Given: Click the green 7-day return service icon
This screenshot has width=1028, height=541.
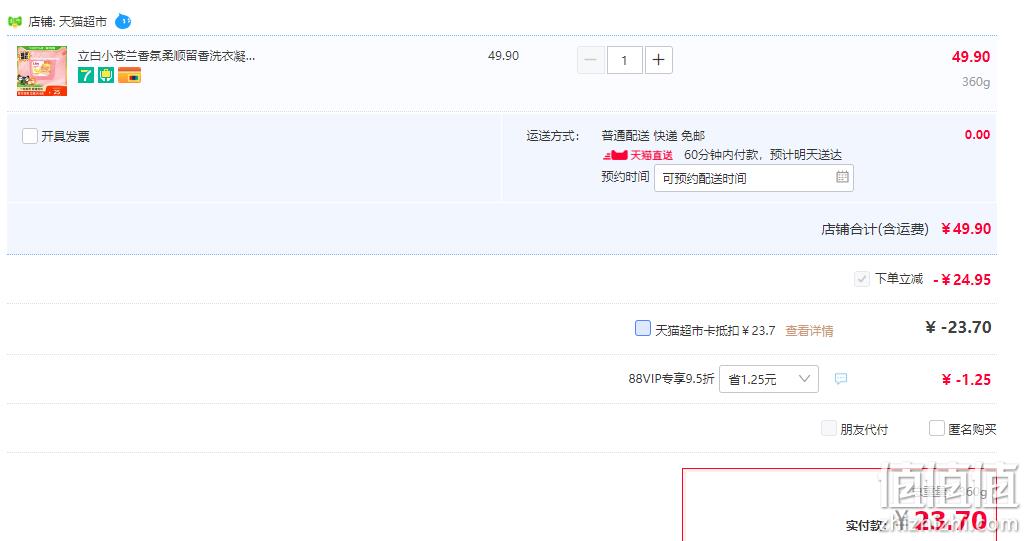Looking at the screenshot, I should [85, 75].
